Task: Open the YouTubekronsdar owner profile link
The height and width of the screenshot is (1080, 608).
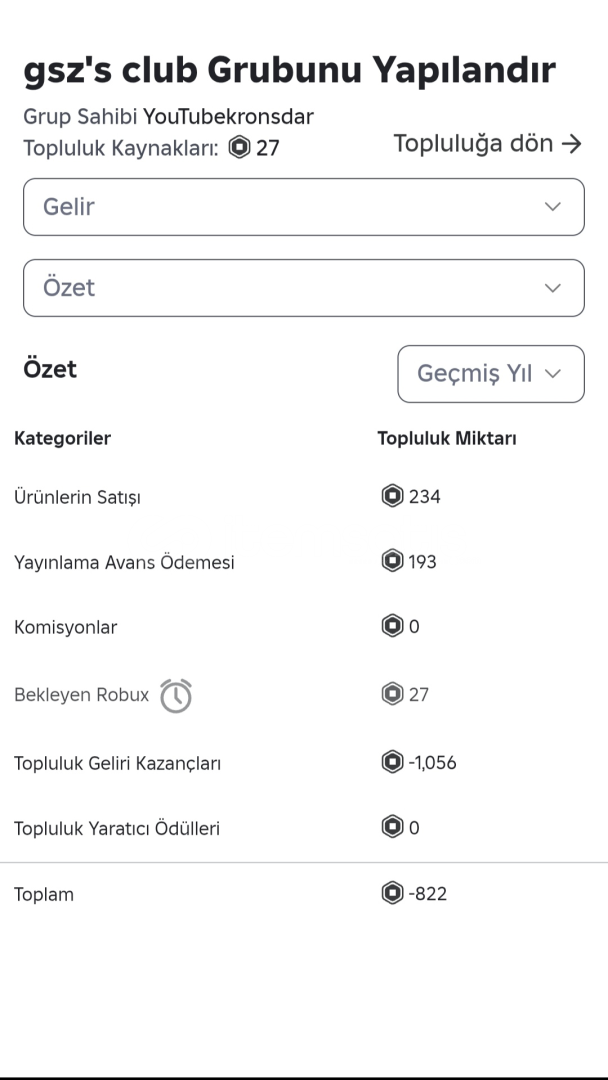Action: point(228,117)
